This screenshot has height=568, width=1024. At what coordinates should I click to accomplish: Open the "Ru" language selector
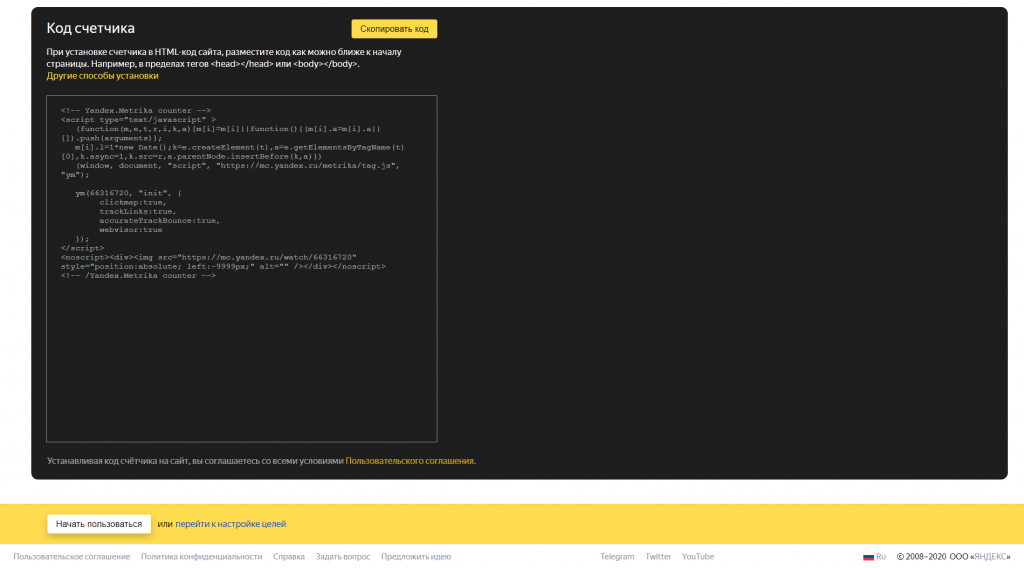coord(880,556)
